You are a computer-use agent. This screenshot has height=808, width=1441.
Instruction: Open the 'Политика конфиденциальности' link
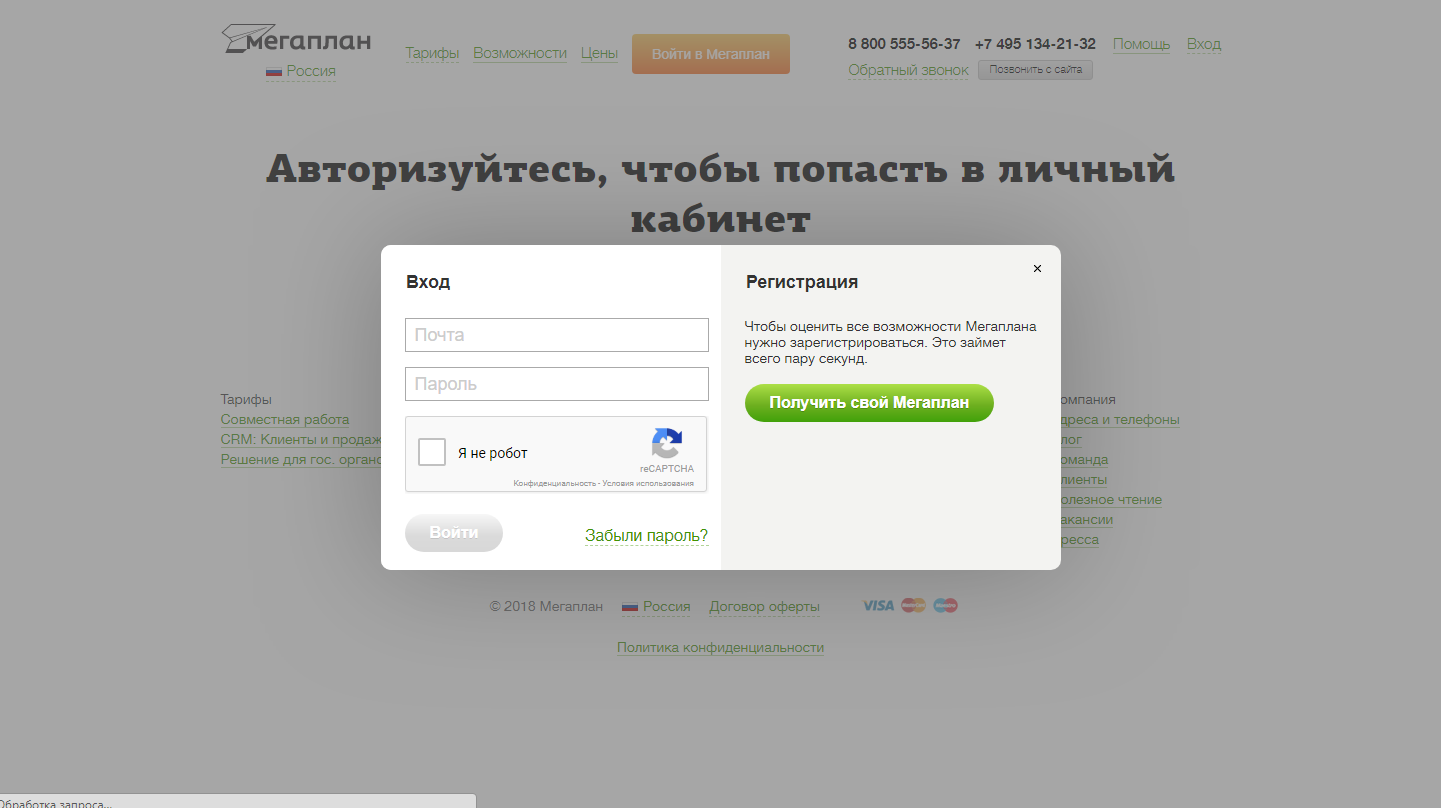pos(720,647)
